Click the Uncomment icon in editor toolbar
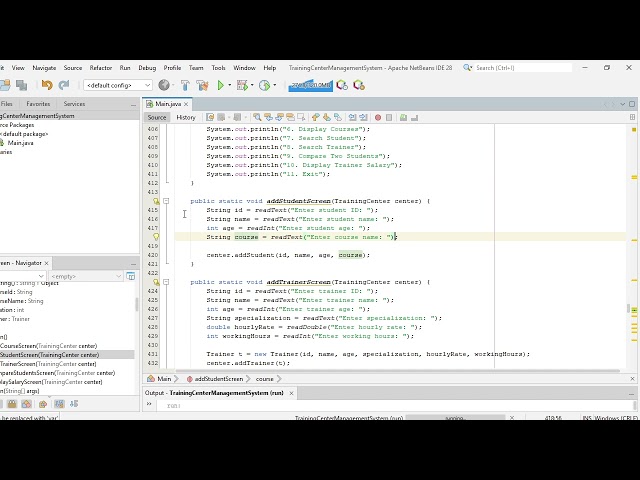Viewport: 640px width, 480px height. [414, 118]
